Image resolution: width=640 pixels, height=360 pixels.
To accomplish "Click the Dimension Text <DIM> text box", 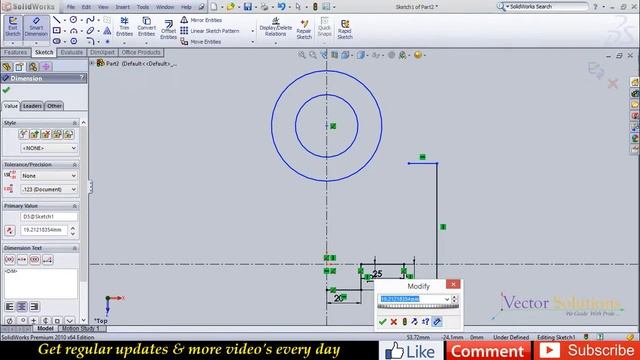I will 40,283.
